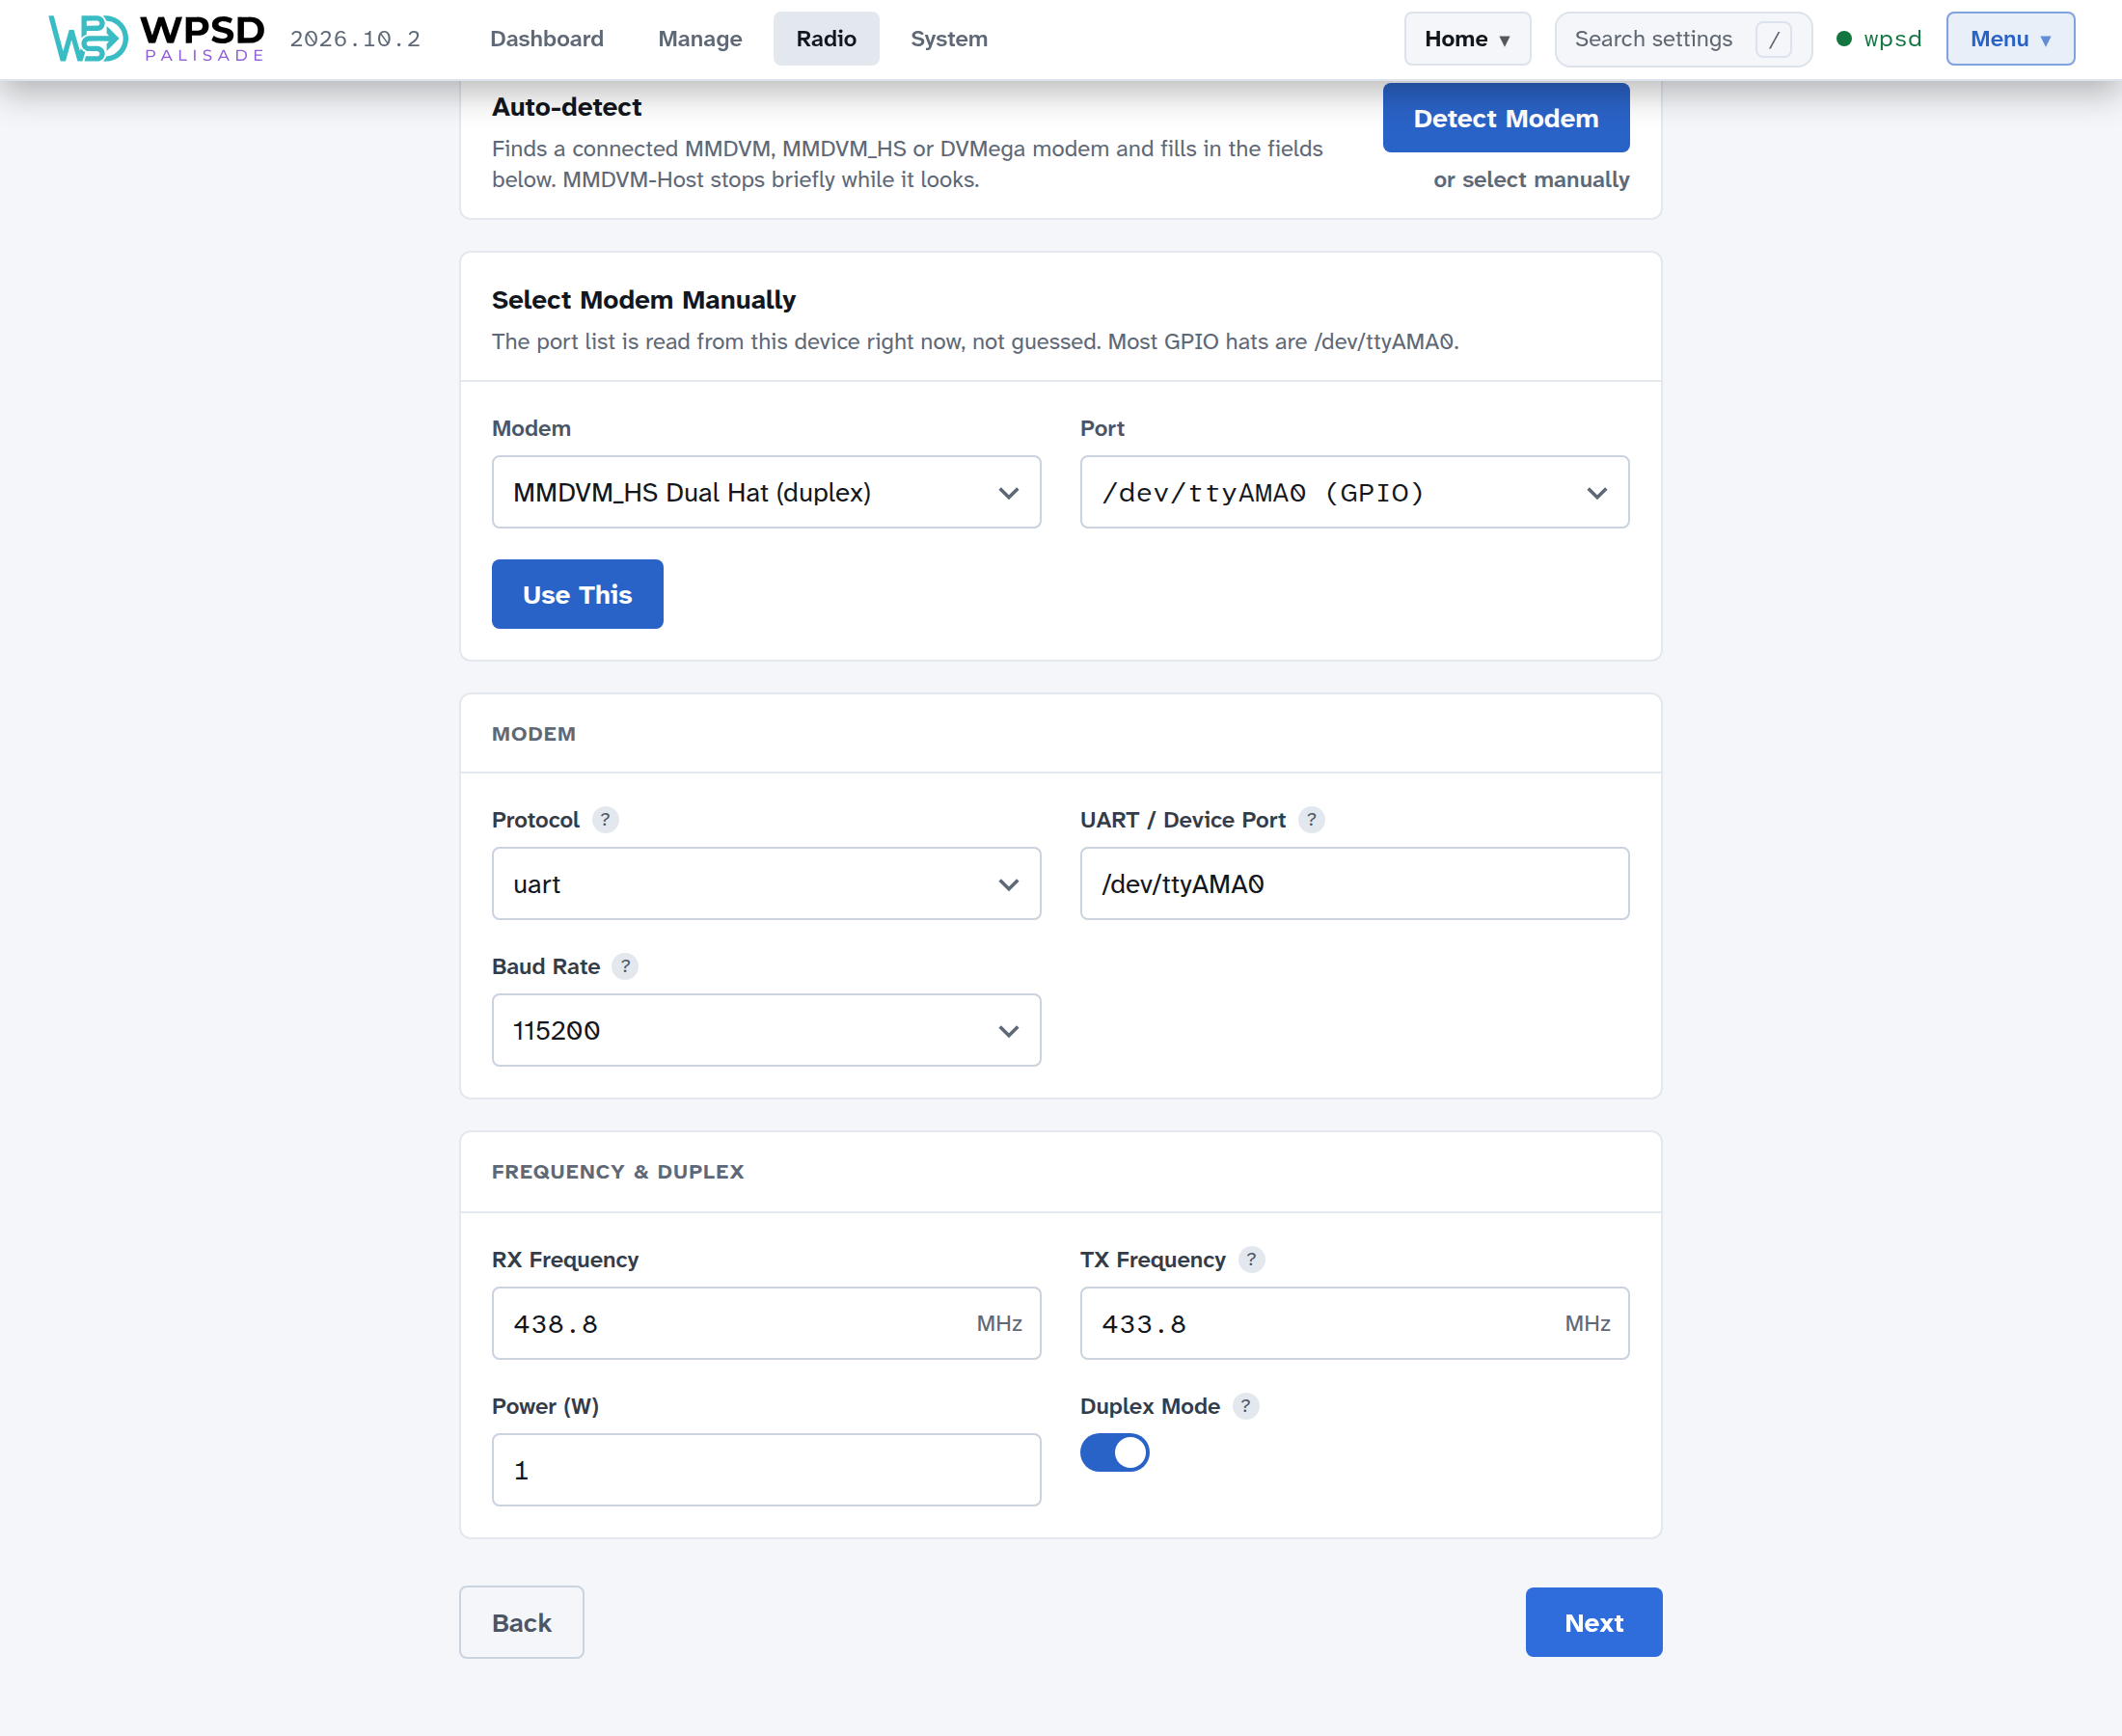Click the Use This button
Viewport: 2122px width, 1736px height.
[577, 594]
